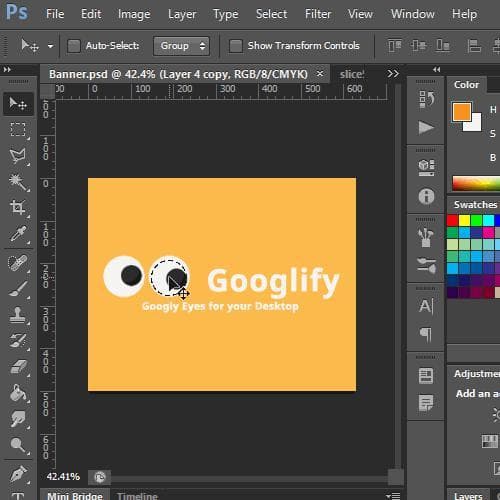Select the Eyedropper tool
Viewport: 500px width, 500px height.
tap(18, 233)
